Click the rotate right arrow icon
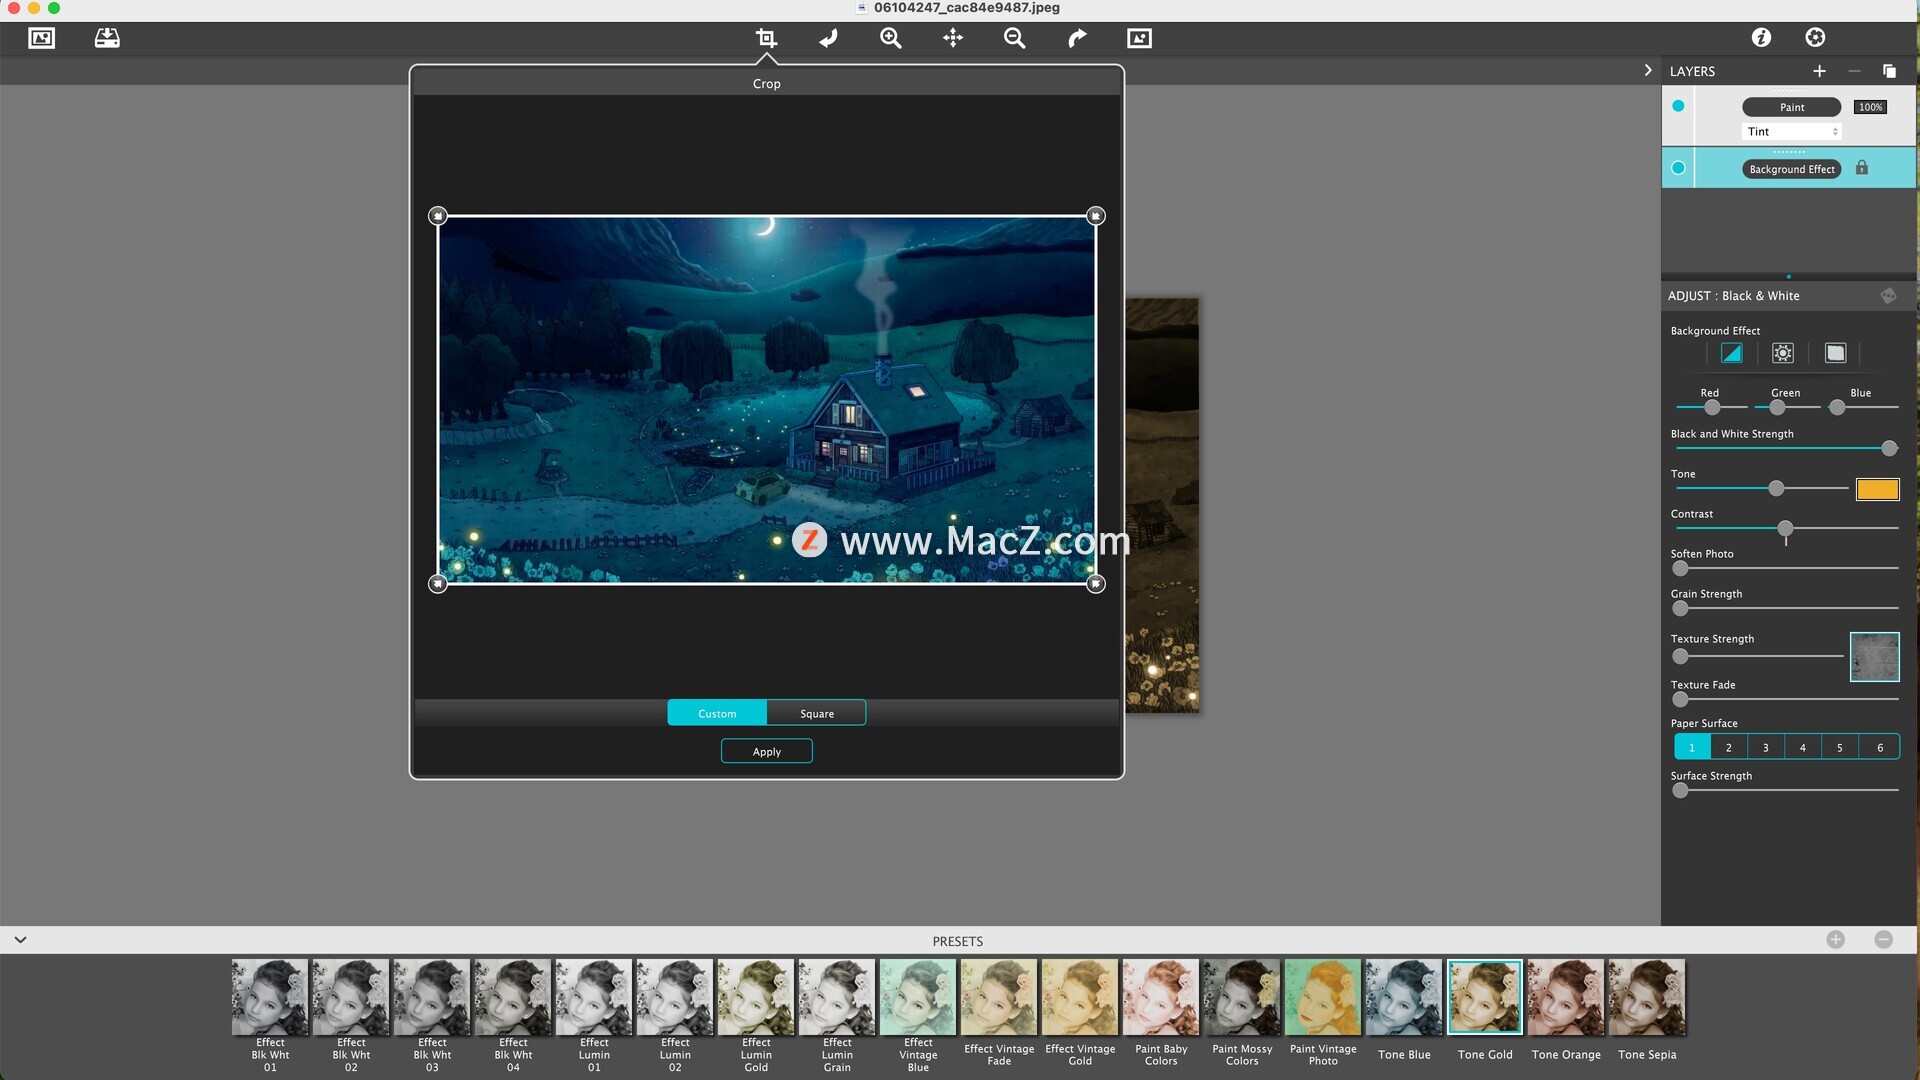Image resolution: width=1920 pixels, height=1080 pixels. click(1077, 38)
